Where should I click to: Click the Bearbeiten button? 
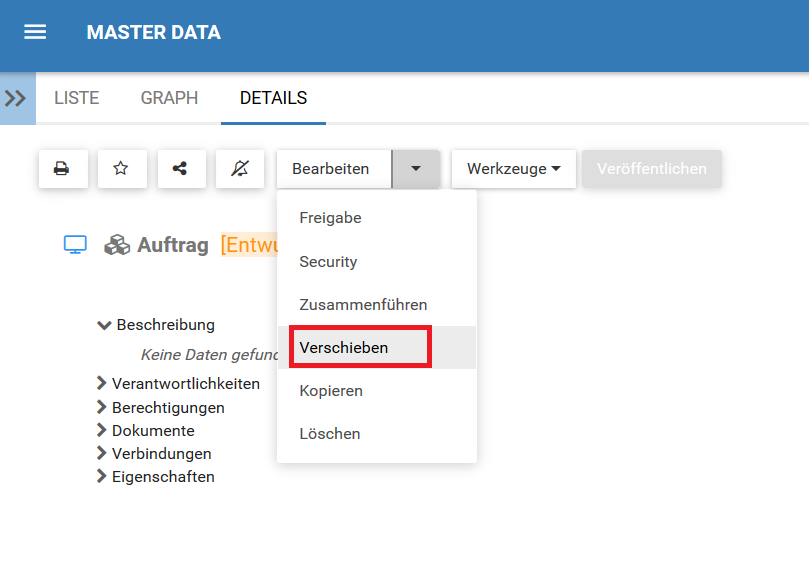pyautogui.click(x=331, y=169)
